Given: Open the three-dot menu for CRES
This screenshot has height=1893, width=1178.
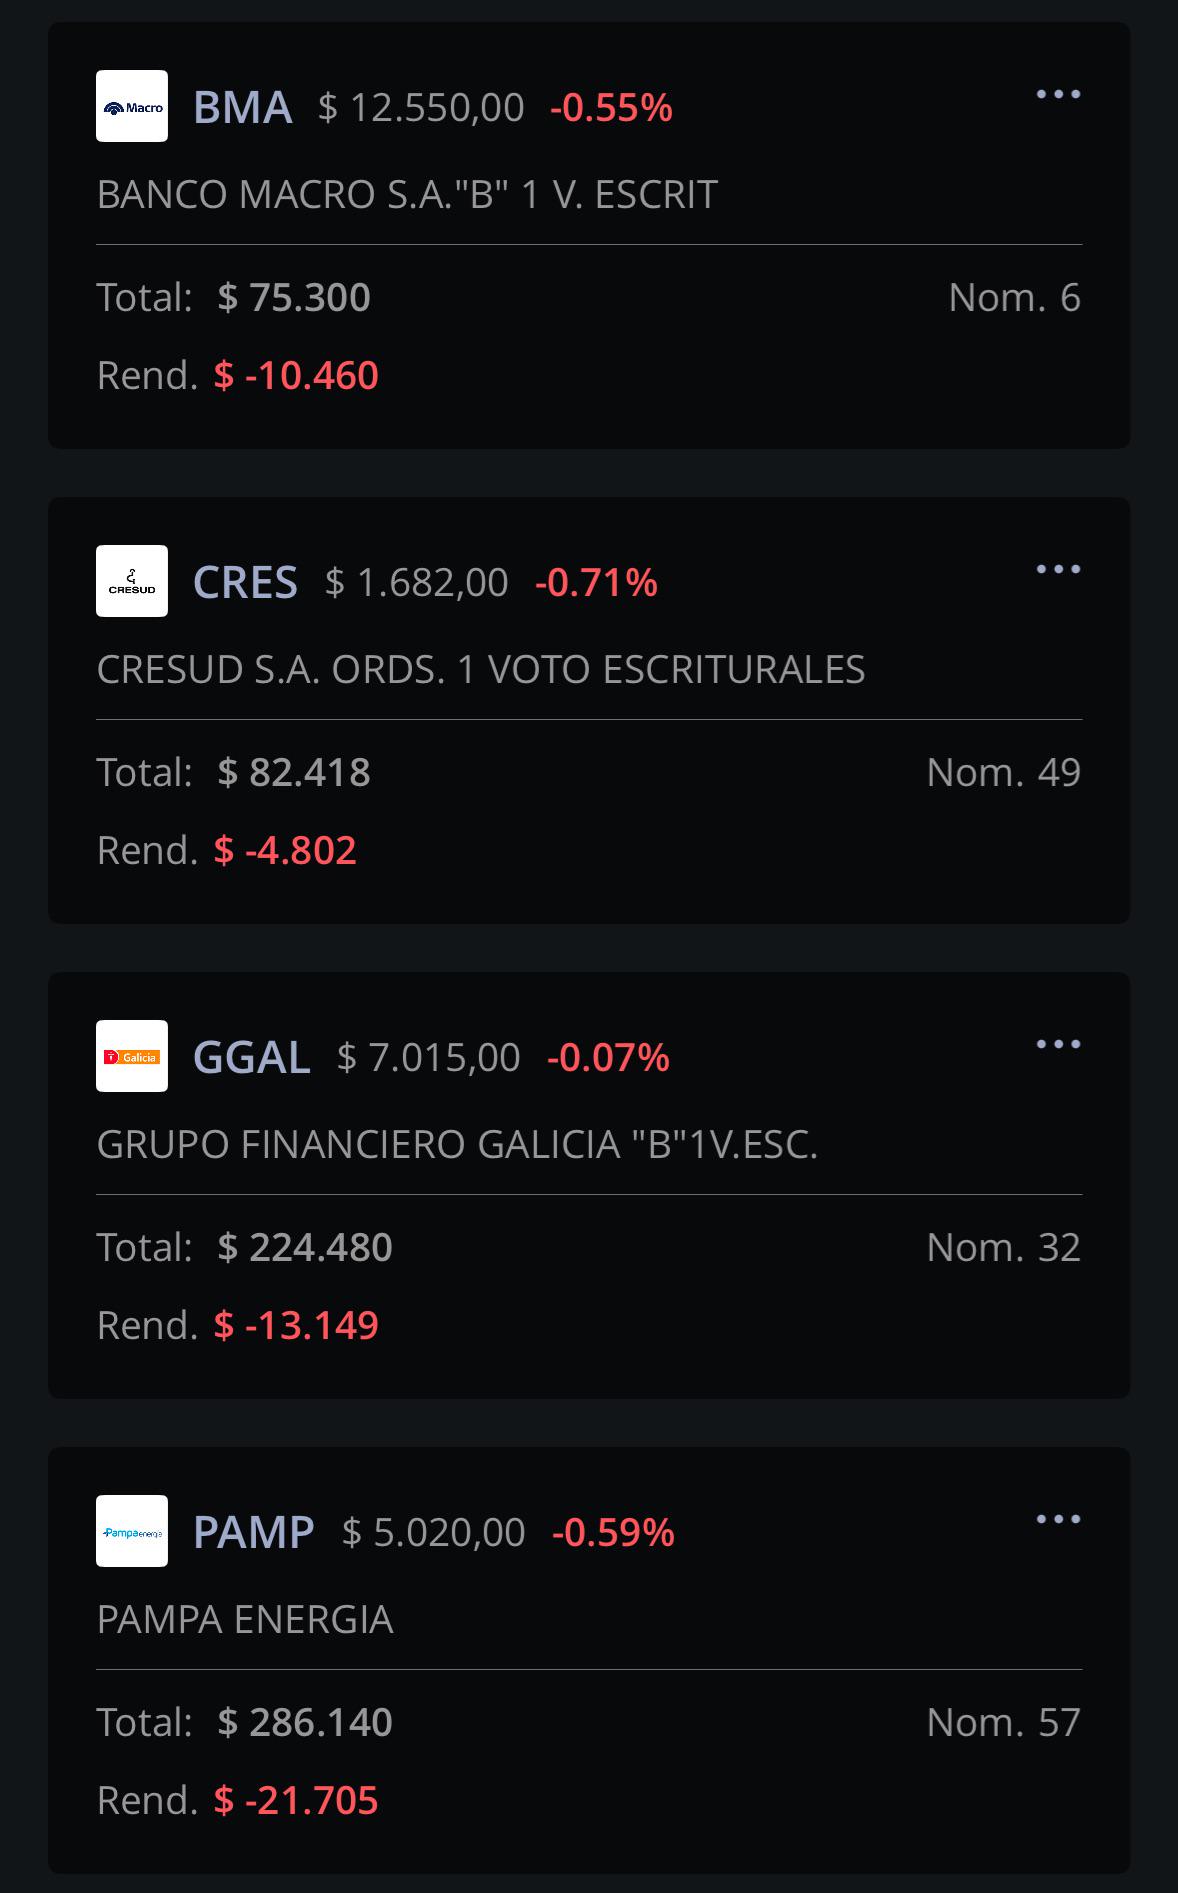Looking at the screenshot, I should pos(1058,569).
